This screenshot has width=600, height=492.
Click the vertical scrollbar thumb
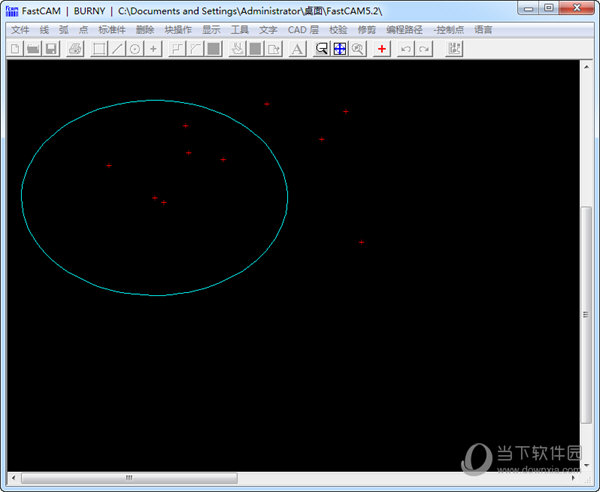[x=586, y=312]
